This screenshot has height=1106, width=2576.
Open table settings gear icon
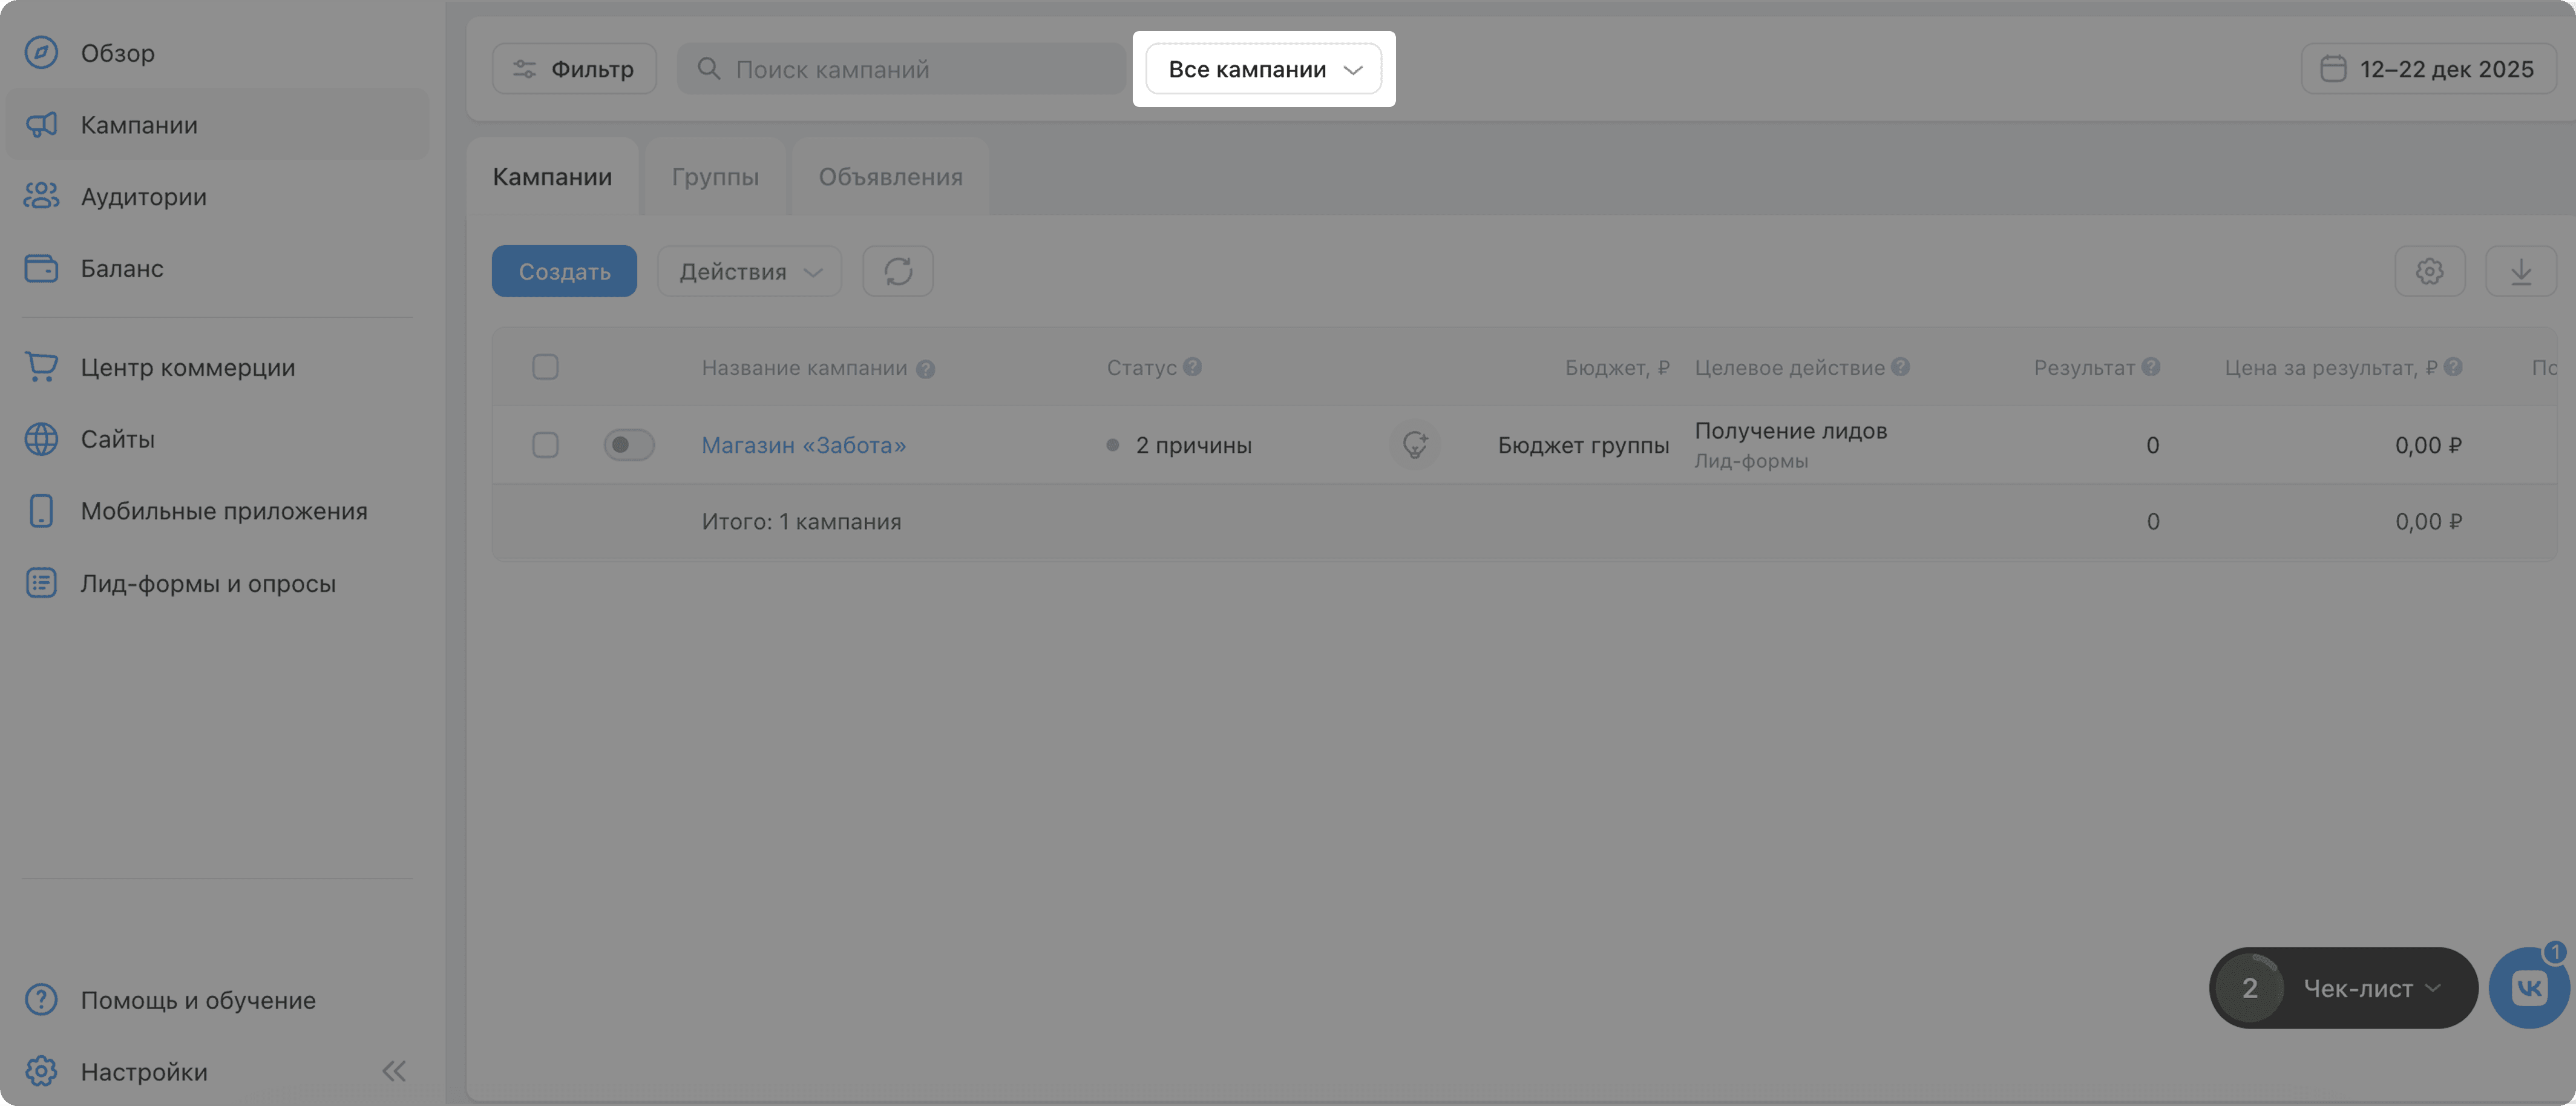coord(2429,271)
